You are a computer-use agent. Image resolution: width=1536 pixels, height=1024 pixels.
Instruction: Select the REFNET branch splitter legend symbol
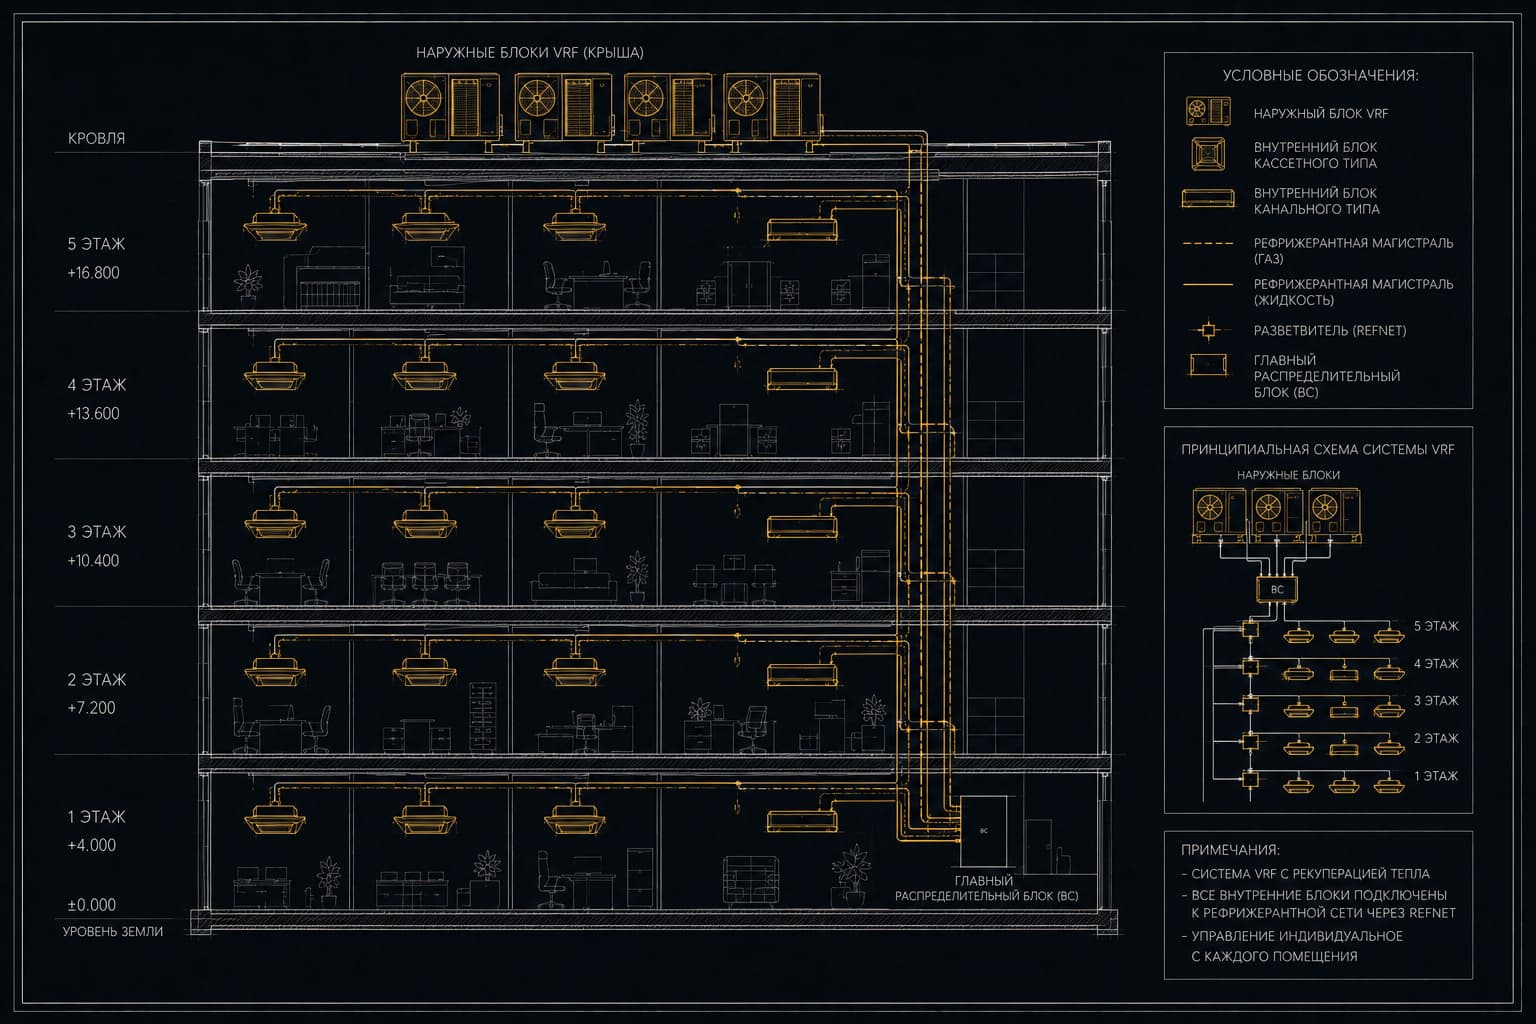(1208, 330)
